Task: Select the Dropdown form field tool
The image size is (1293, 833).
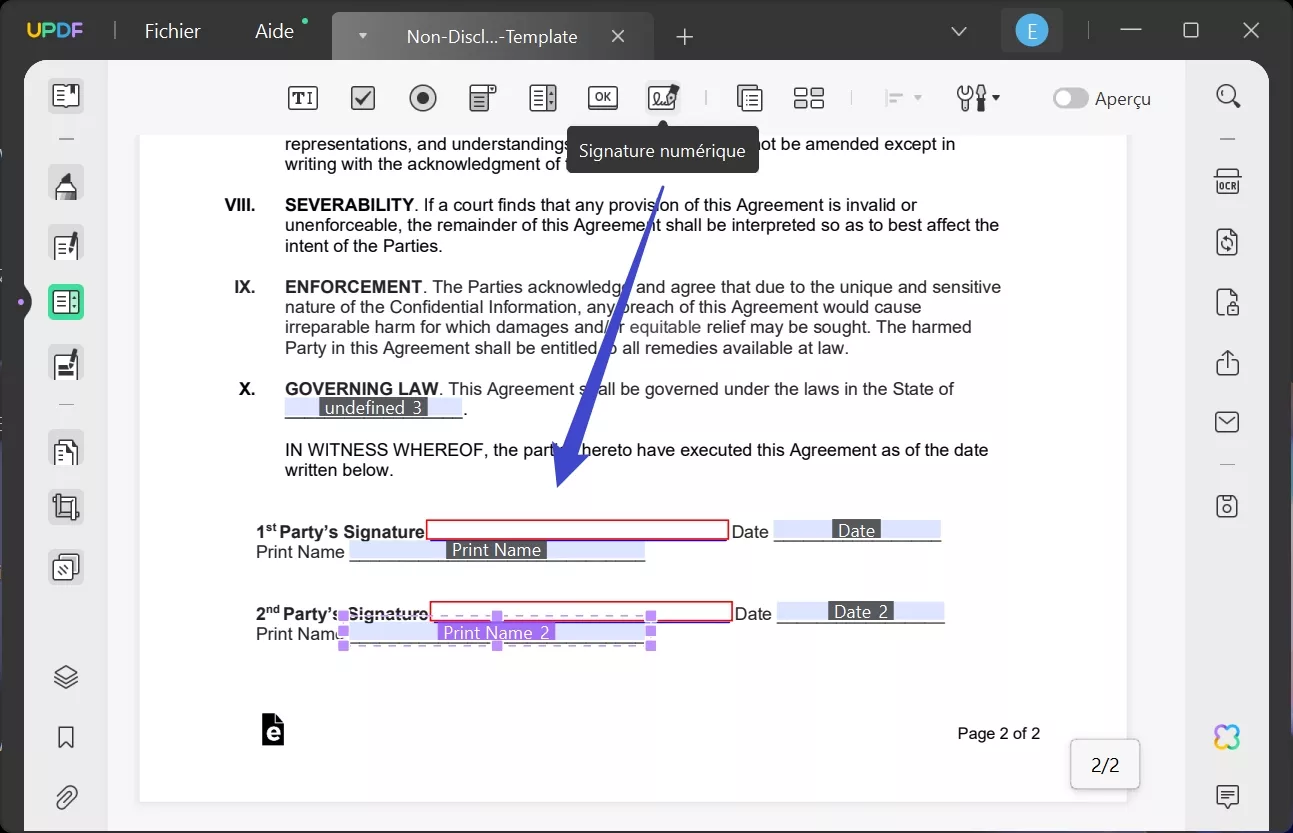Action: pos(483,98)
